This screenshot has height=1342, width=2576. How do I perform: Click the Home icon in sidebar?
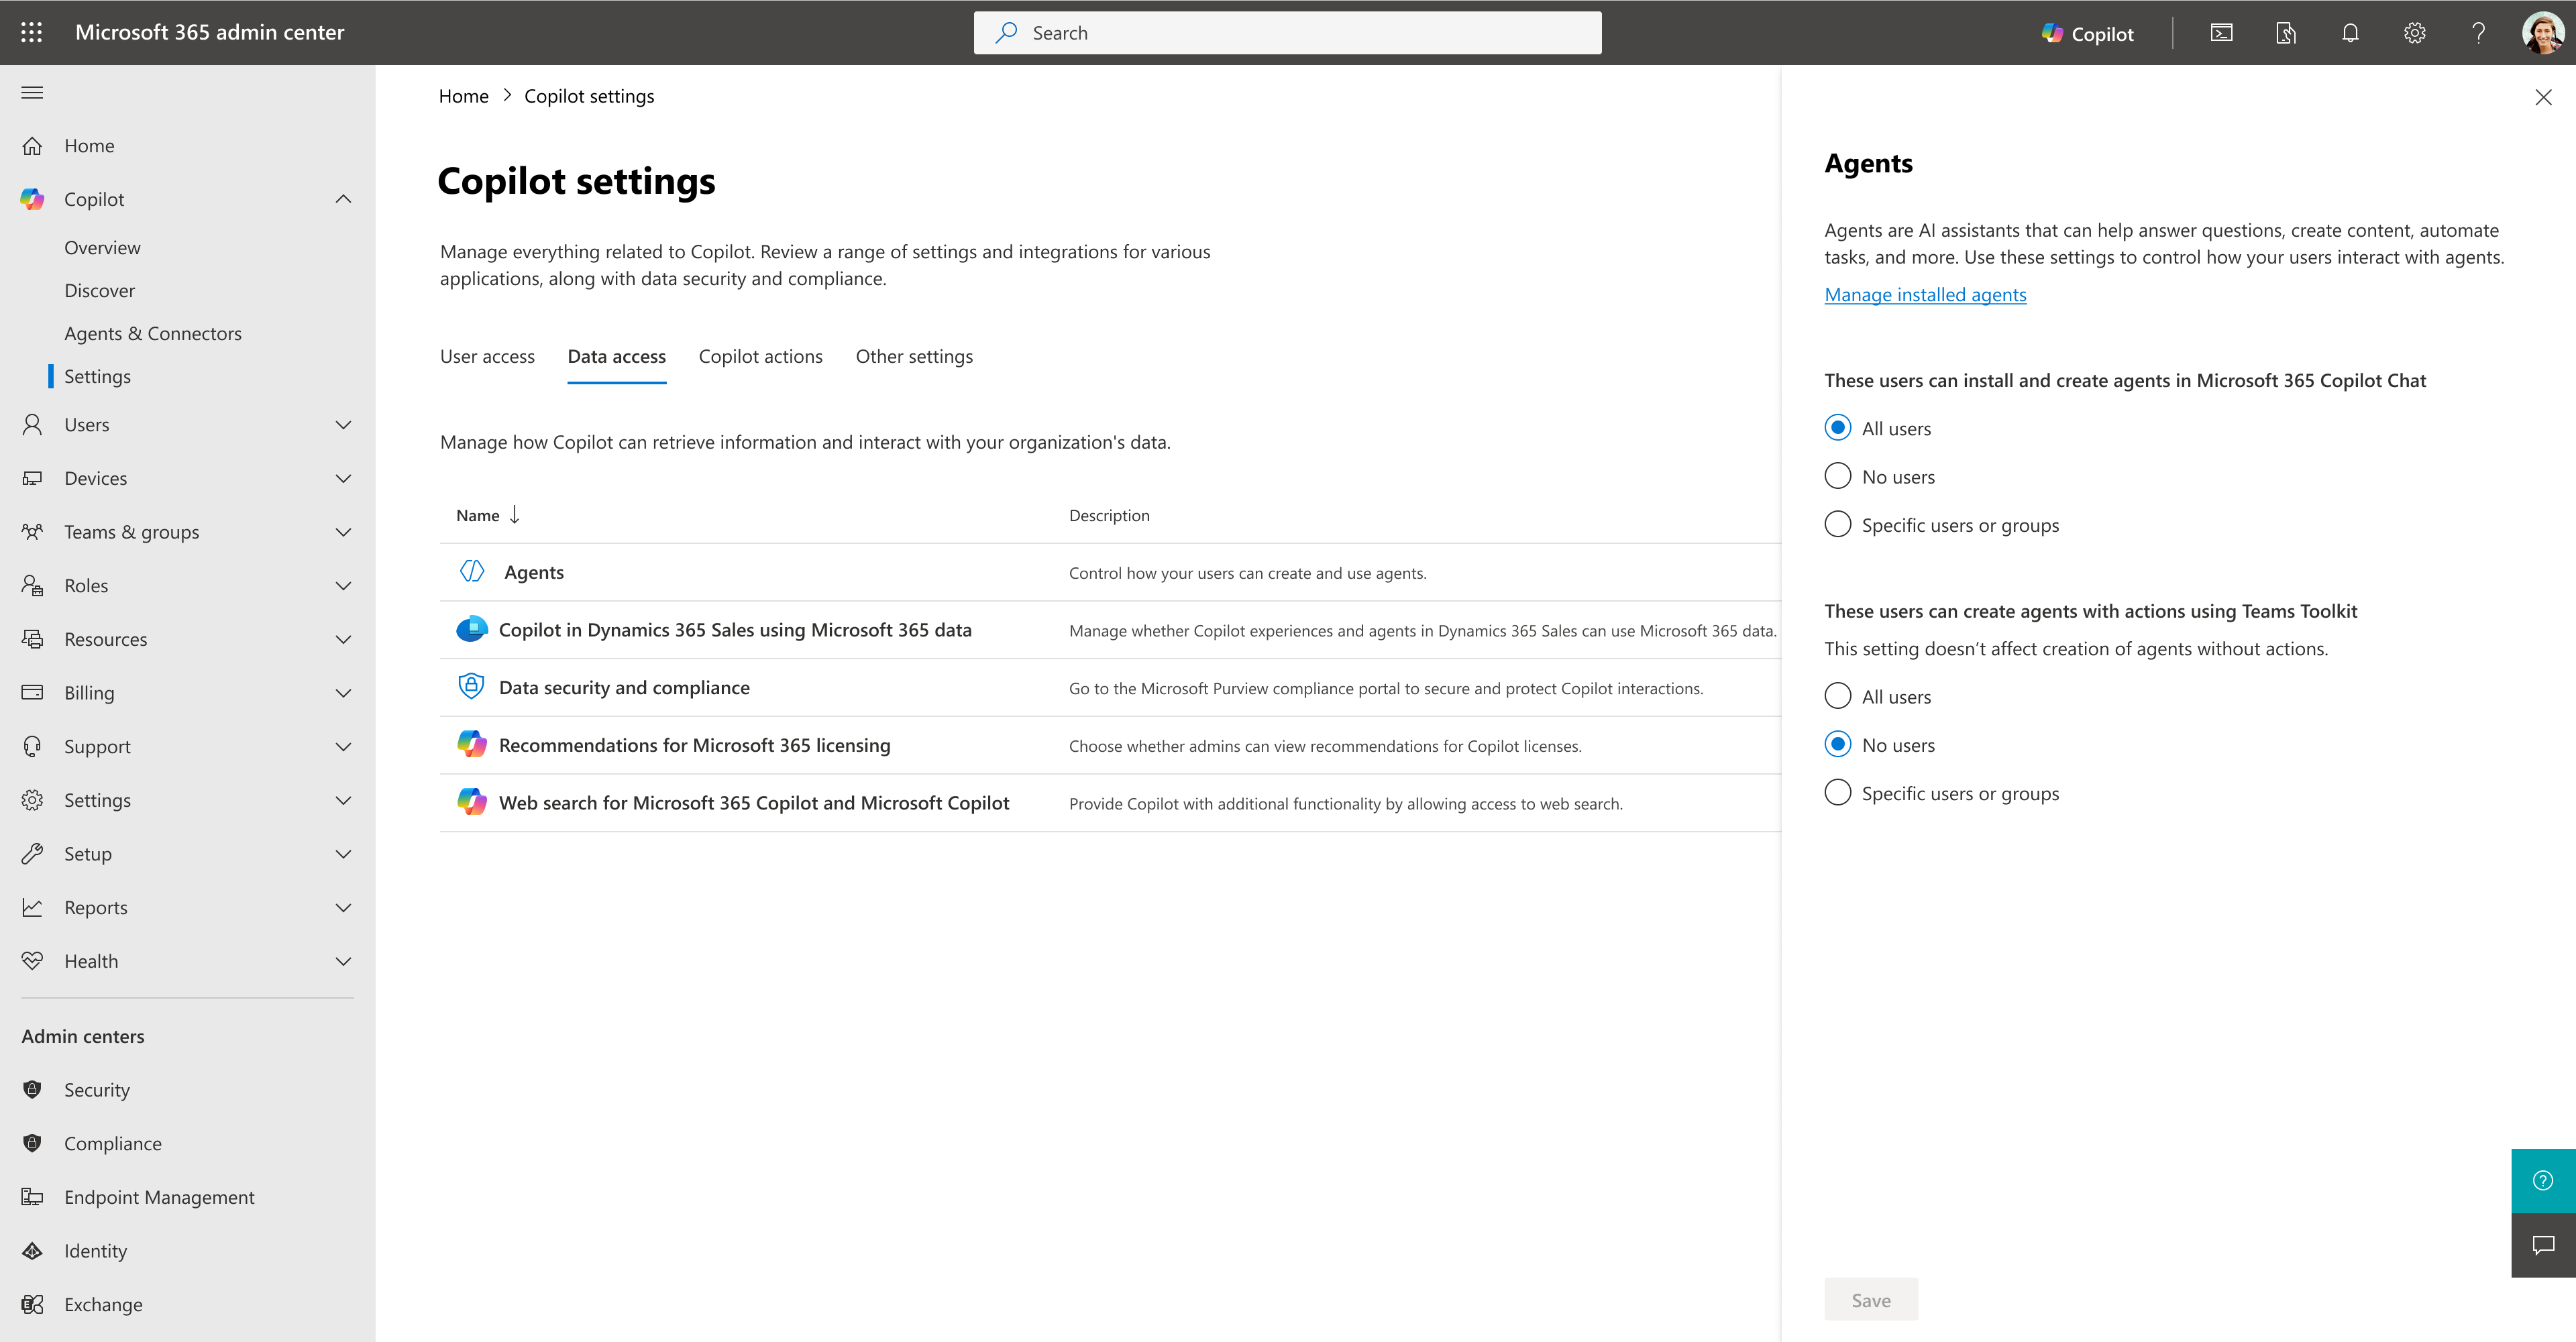pos(32,146)
